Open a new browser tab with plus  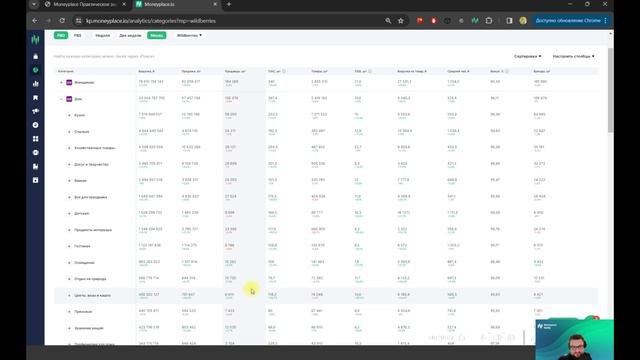229,4
